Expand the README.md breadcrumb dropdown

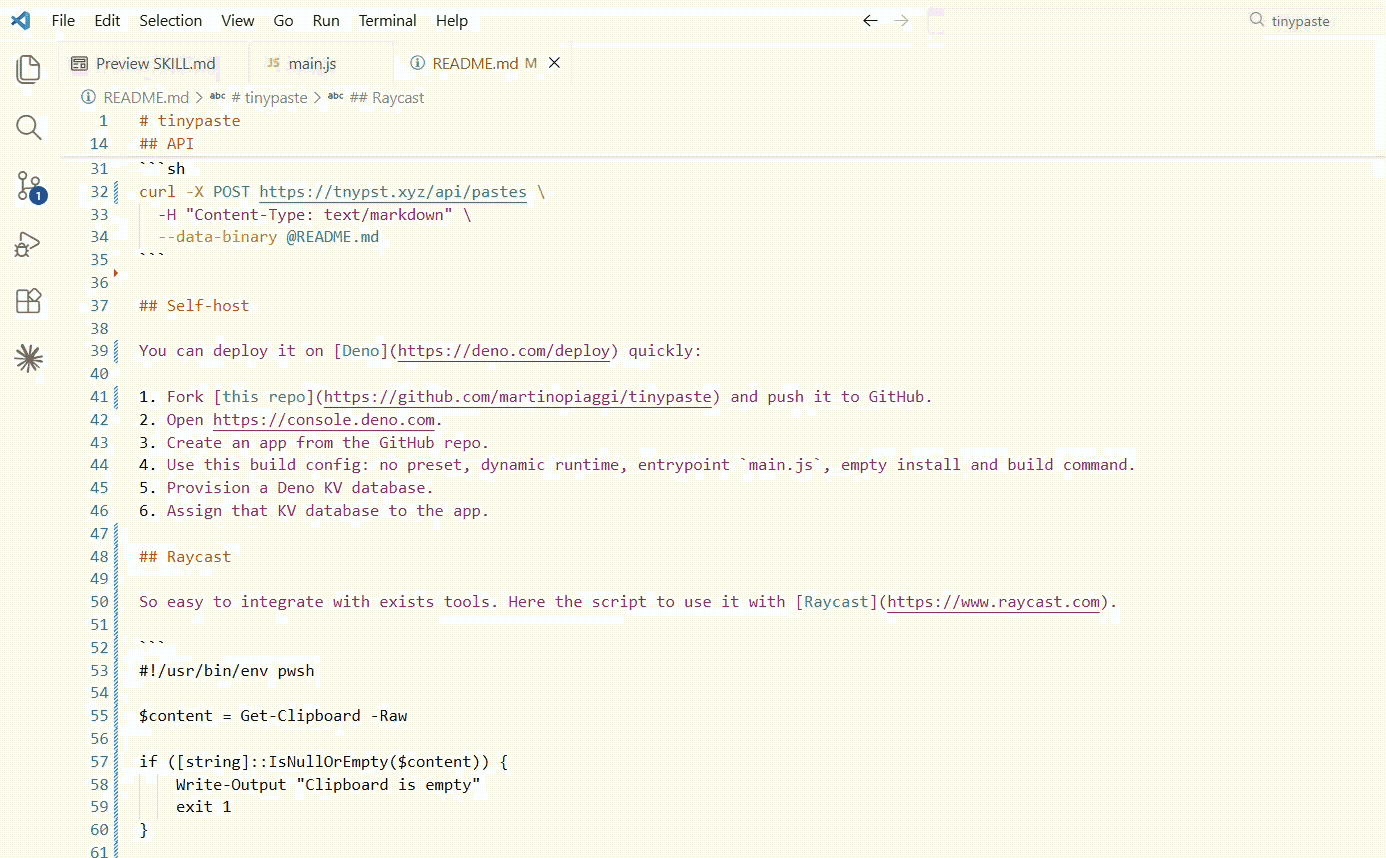136,98
